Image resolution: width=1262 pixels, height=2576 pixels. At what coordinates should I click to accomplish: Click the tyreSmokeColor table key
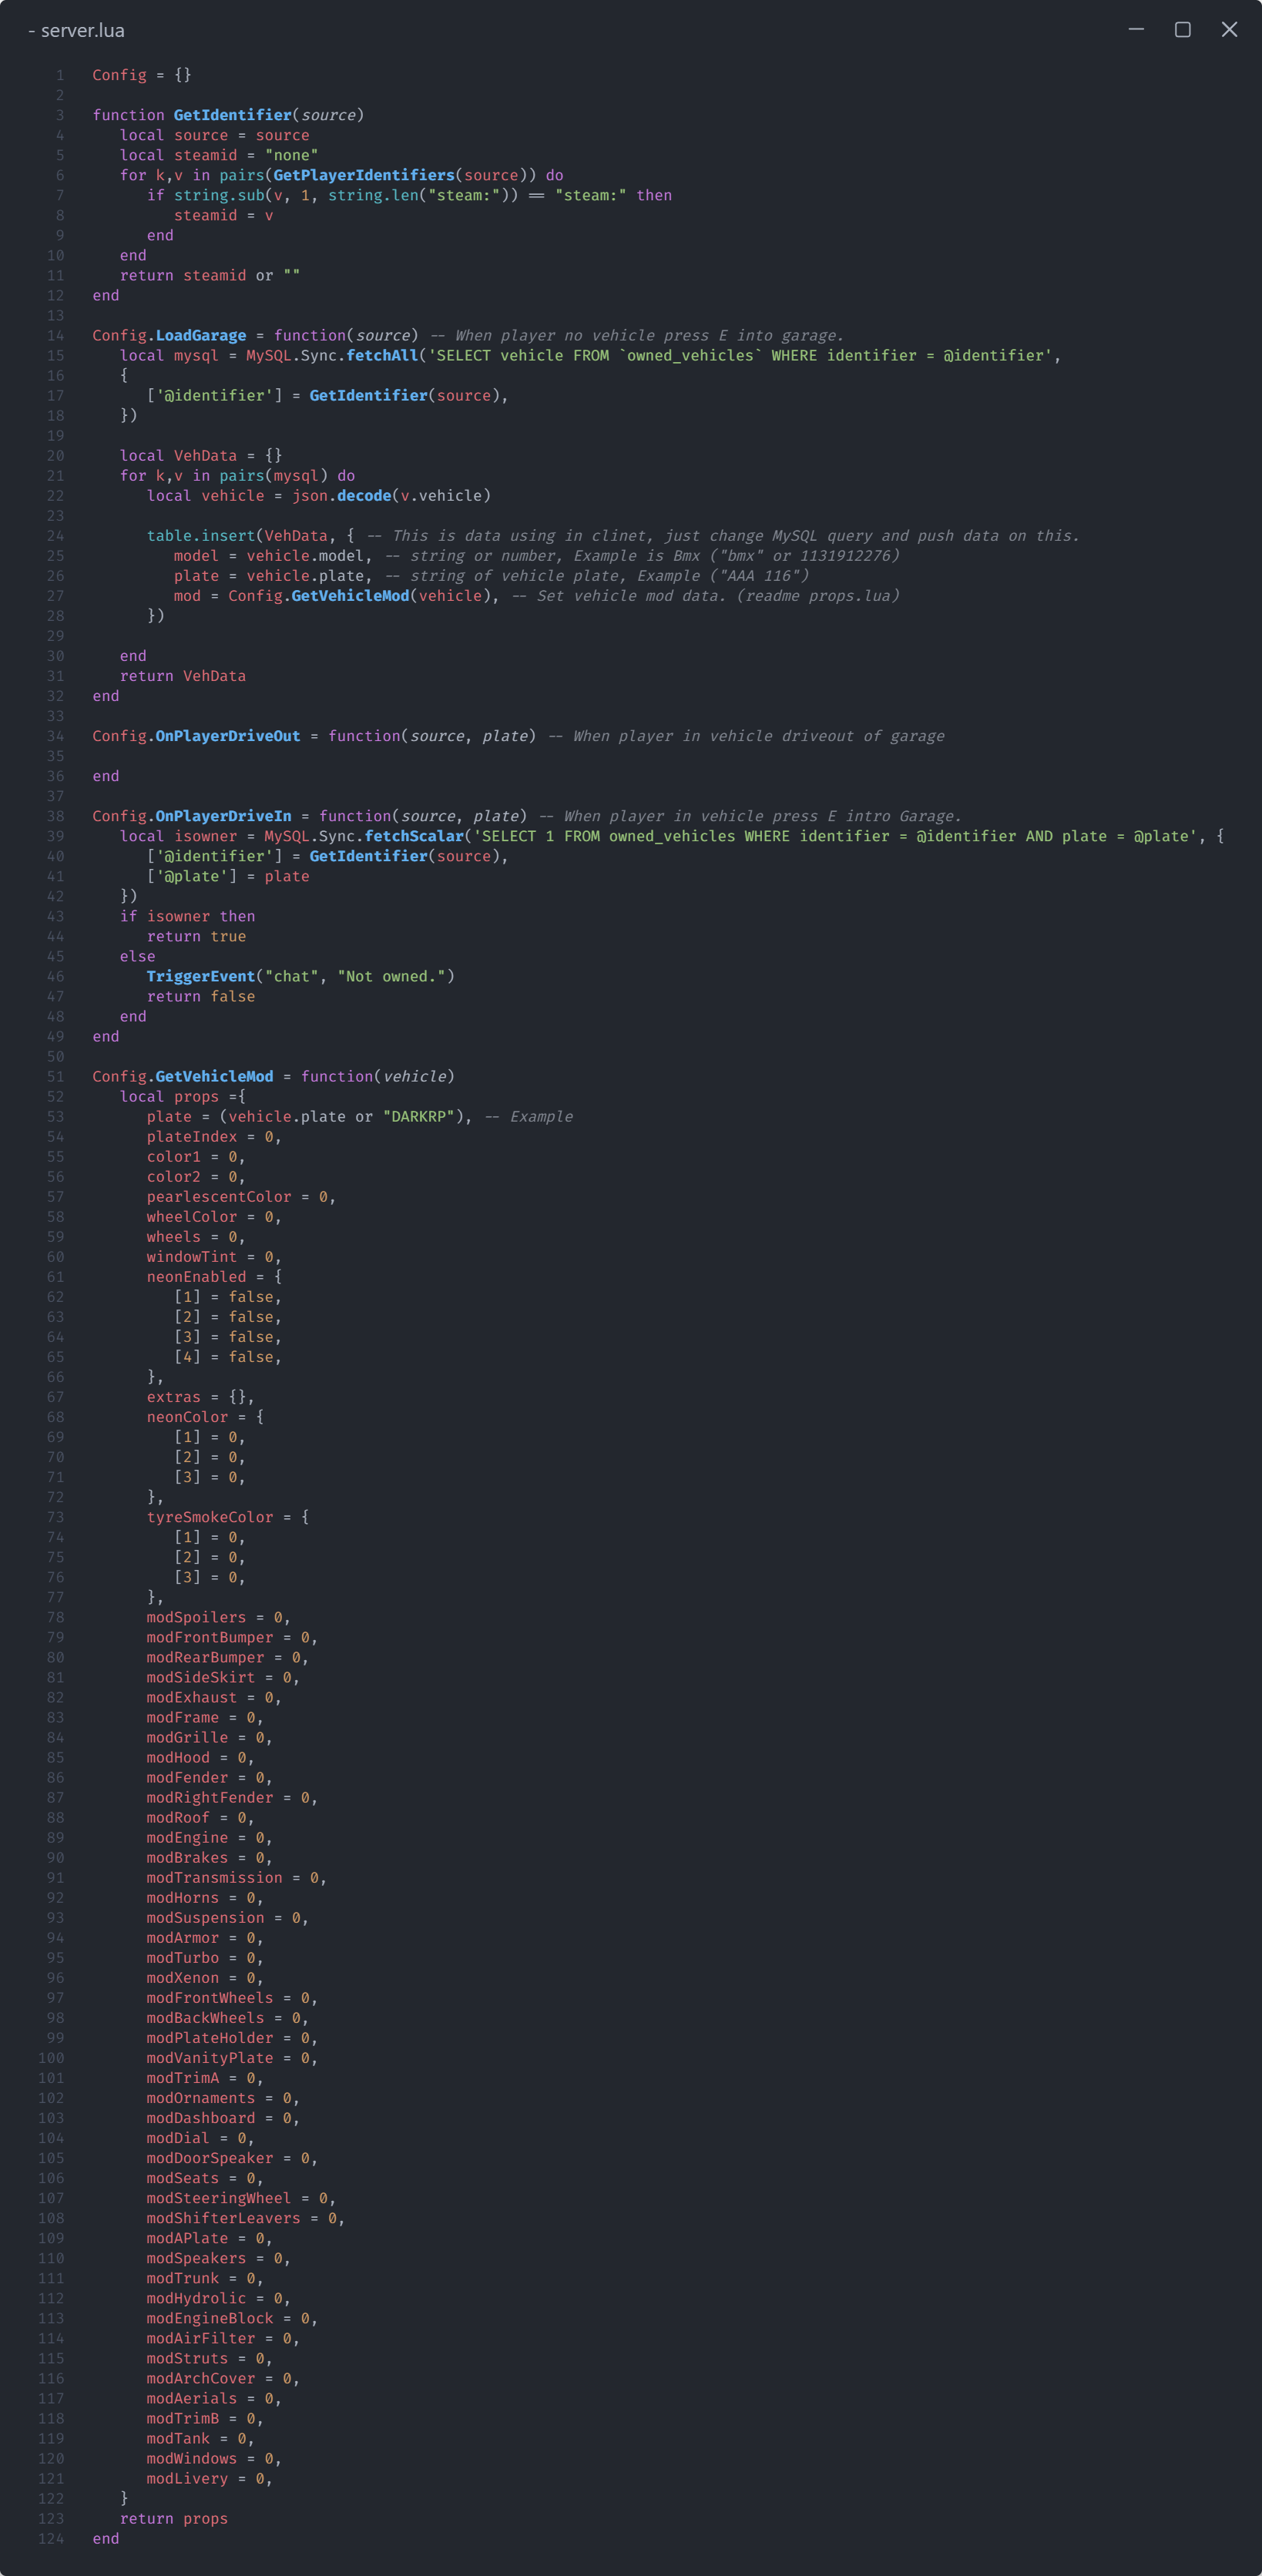coord(210,1517)
